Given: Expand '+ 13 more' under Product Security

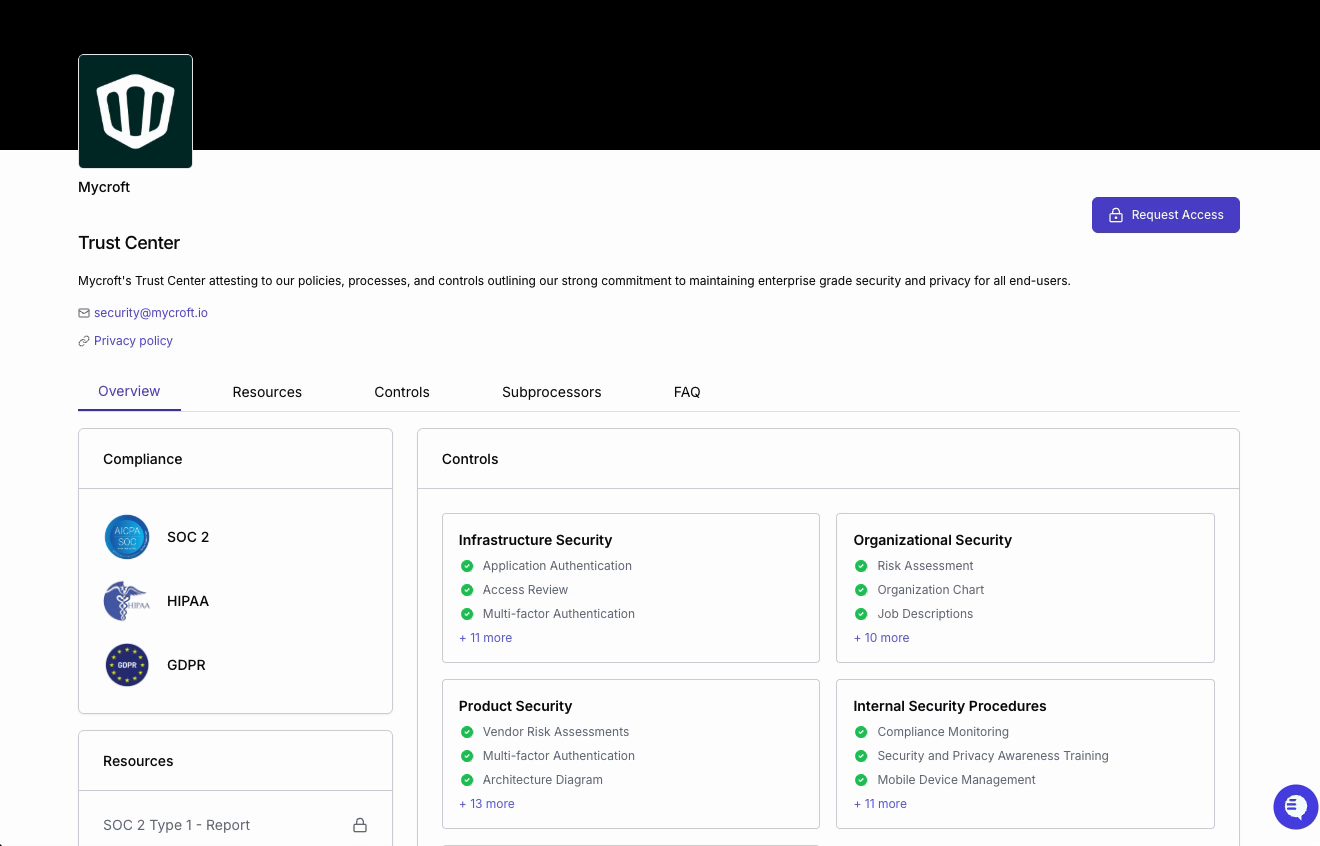Looking at the screenshot, I should tap(486, 804).
